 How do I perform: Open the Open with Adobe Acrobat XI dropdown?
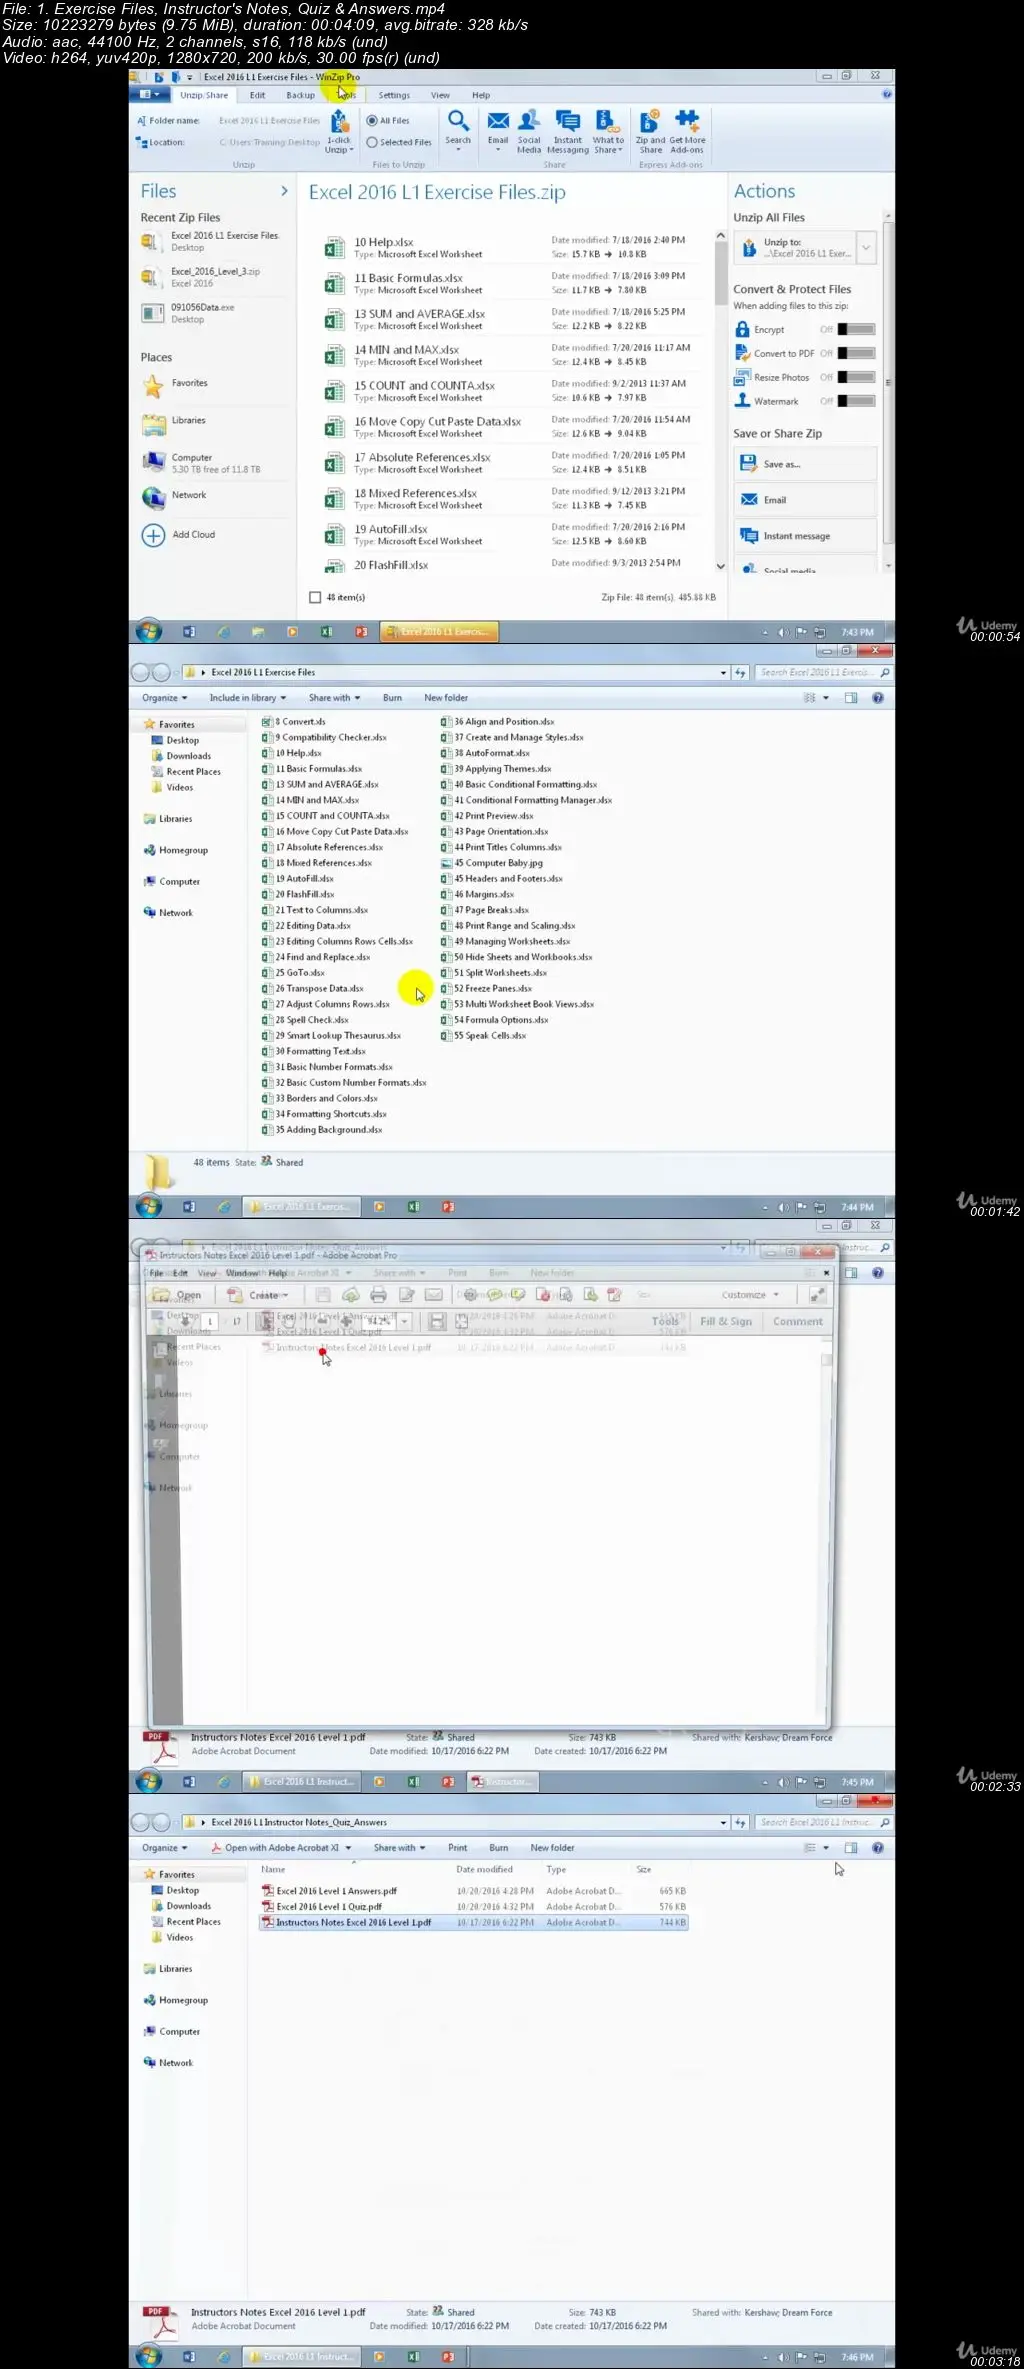(x=281, y=1848)
